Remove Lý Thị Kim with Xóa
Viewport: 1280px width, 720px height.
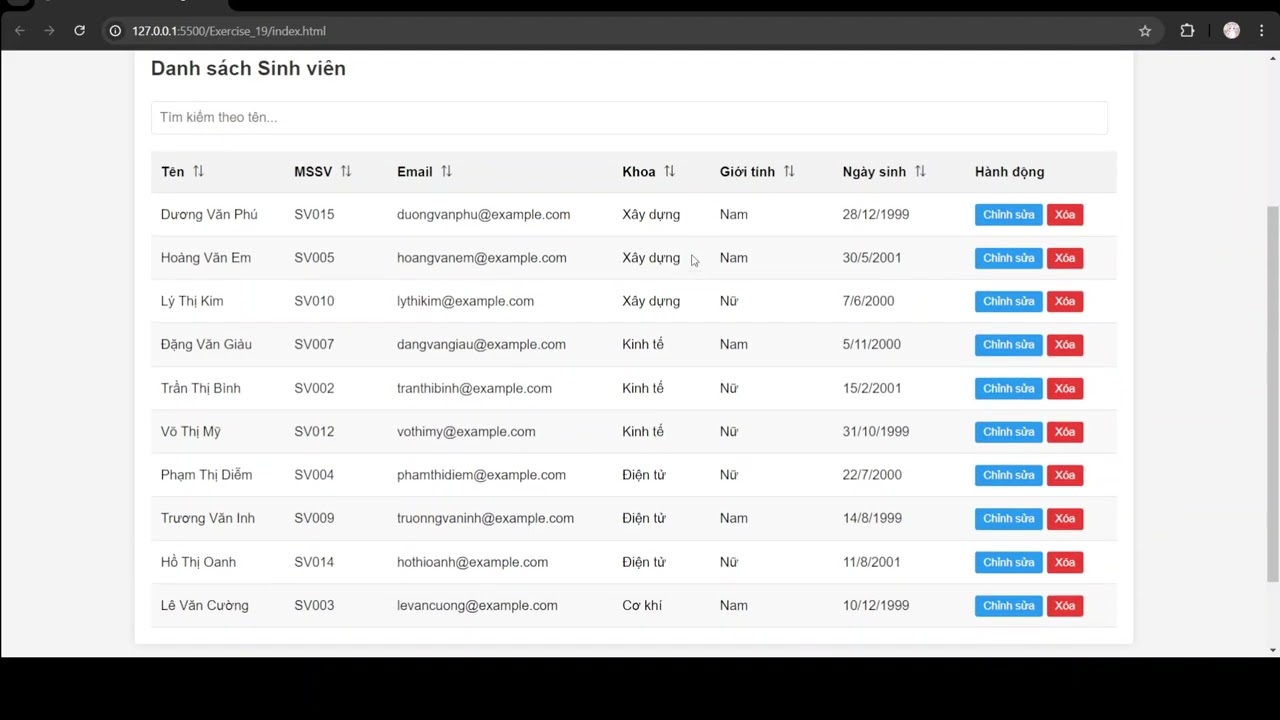1064,301
